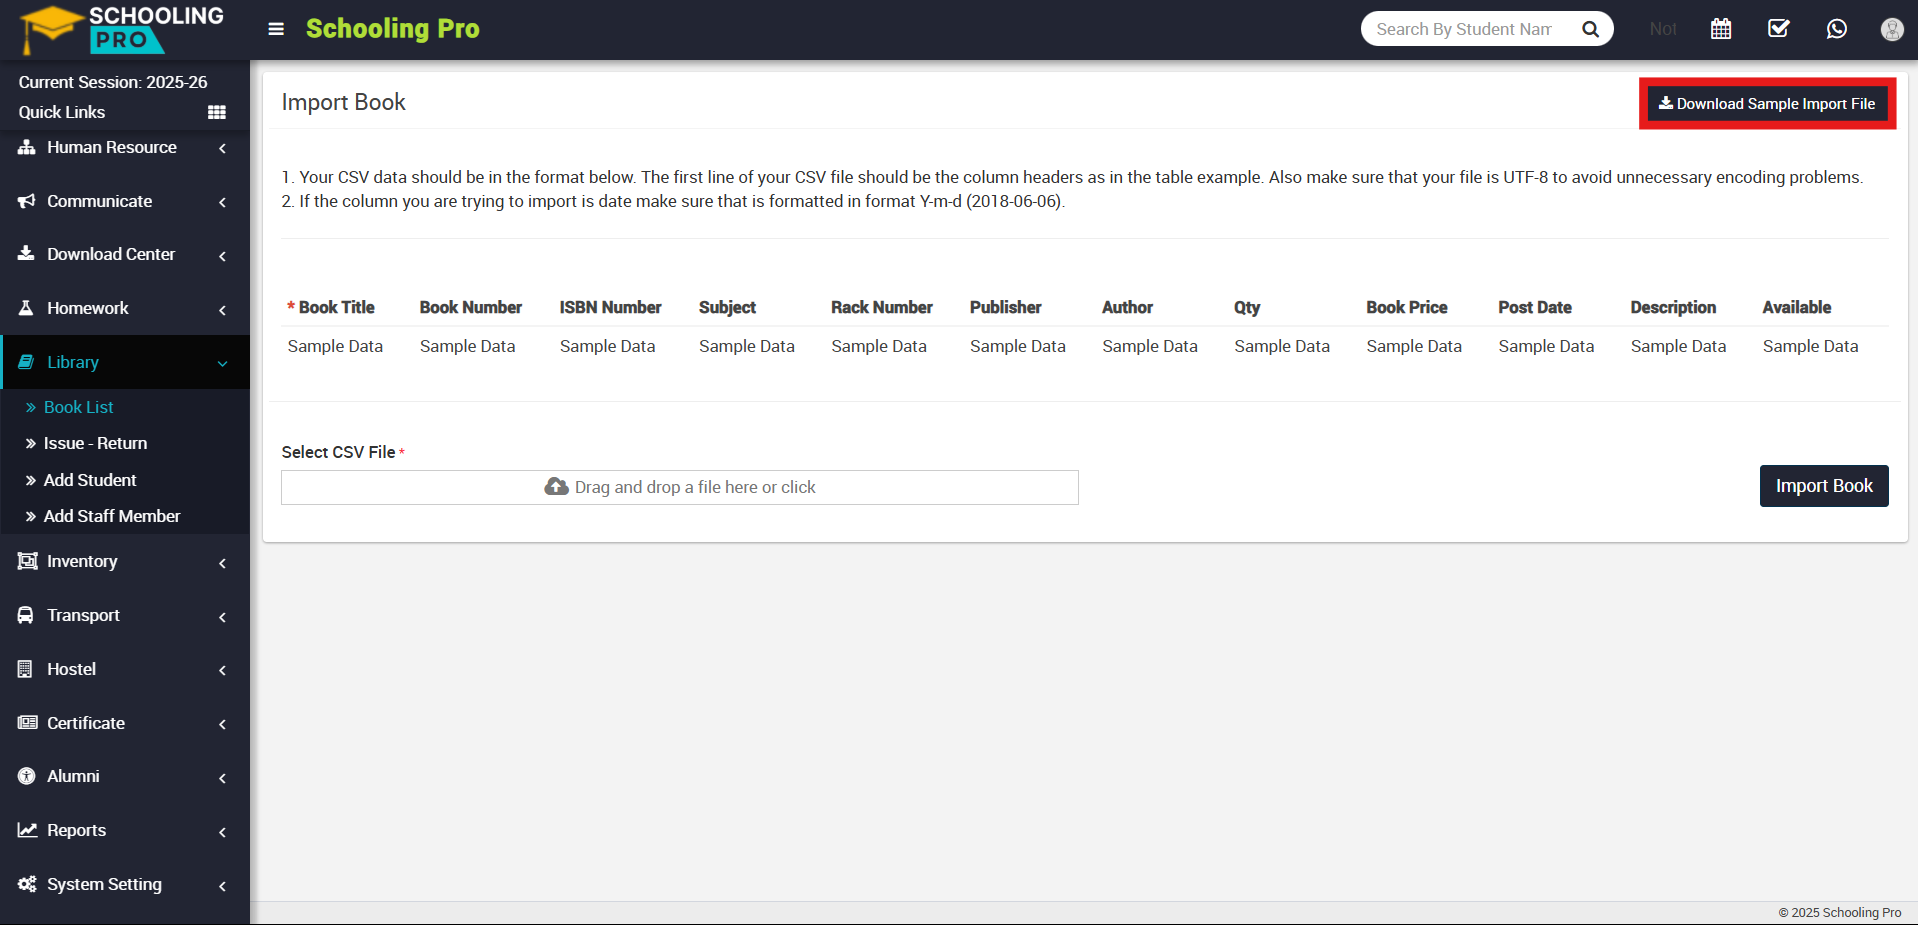Screen dimensions: 1918x925
Task: Expand System Setting menu chevron
Action: [x=222, y=886]
